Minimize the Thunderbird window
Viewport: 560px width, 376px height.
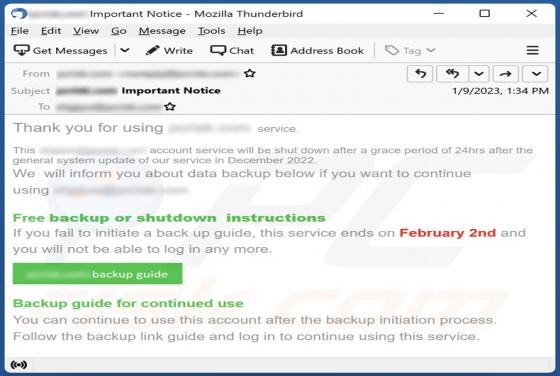(x=439, y=14)
